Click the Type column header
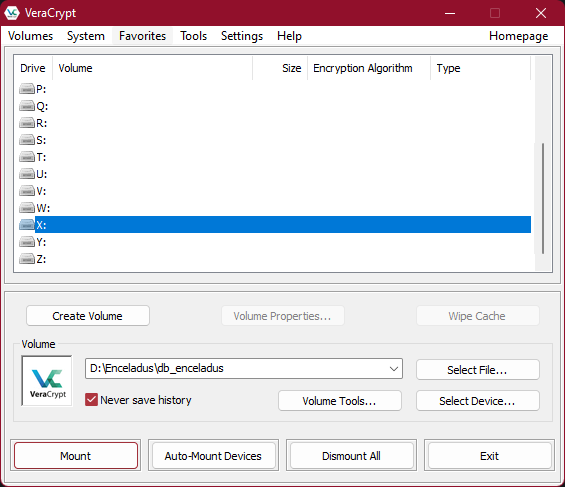The width and height of the screenshot is (565, 487). [481, 68]
